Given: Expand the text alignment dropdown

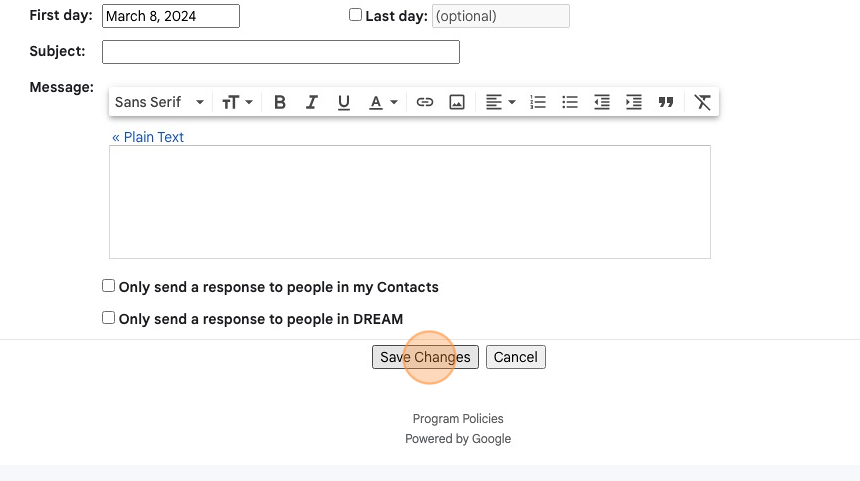Looking at the screenshot, I should pos(500,102).
